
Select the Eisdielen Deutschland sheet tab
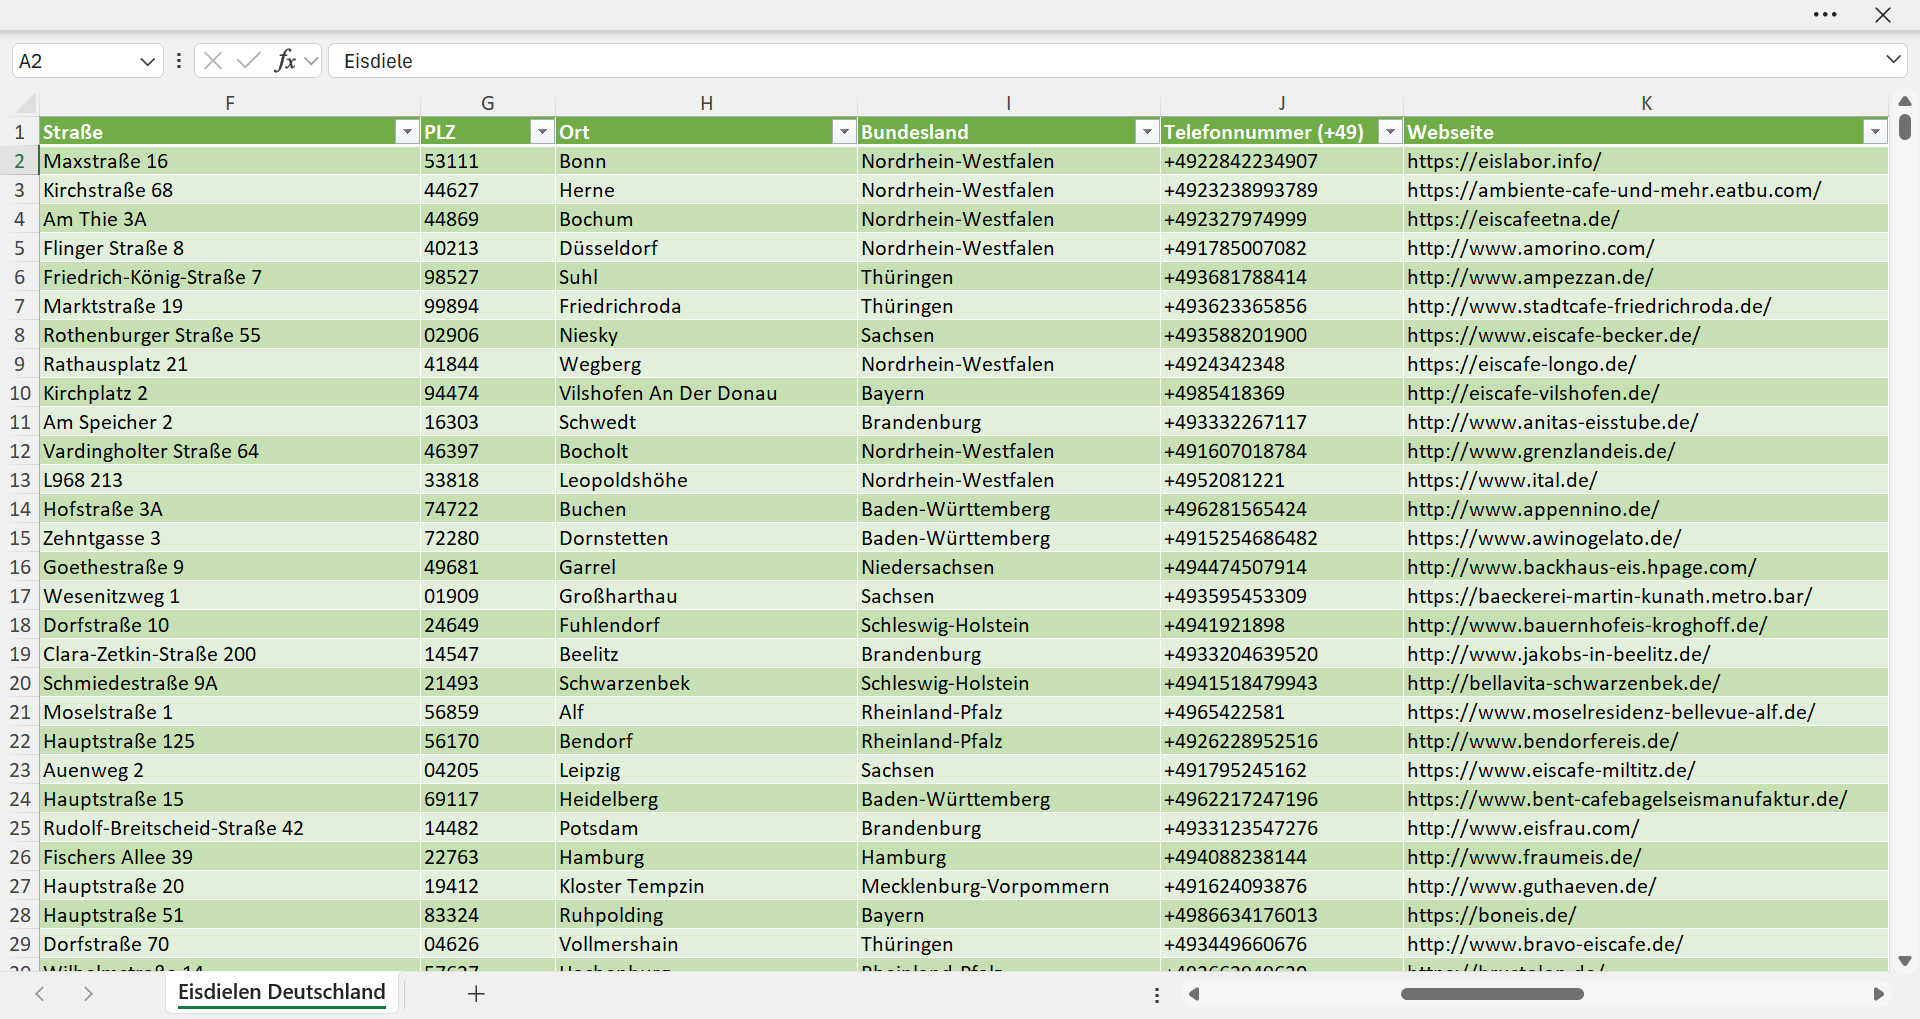pos(282,992)
